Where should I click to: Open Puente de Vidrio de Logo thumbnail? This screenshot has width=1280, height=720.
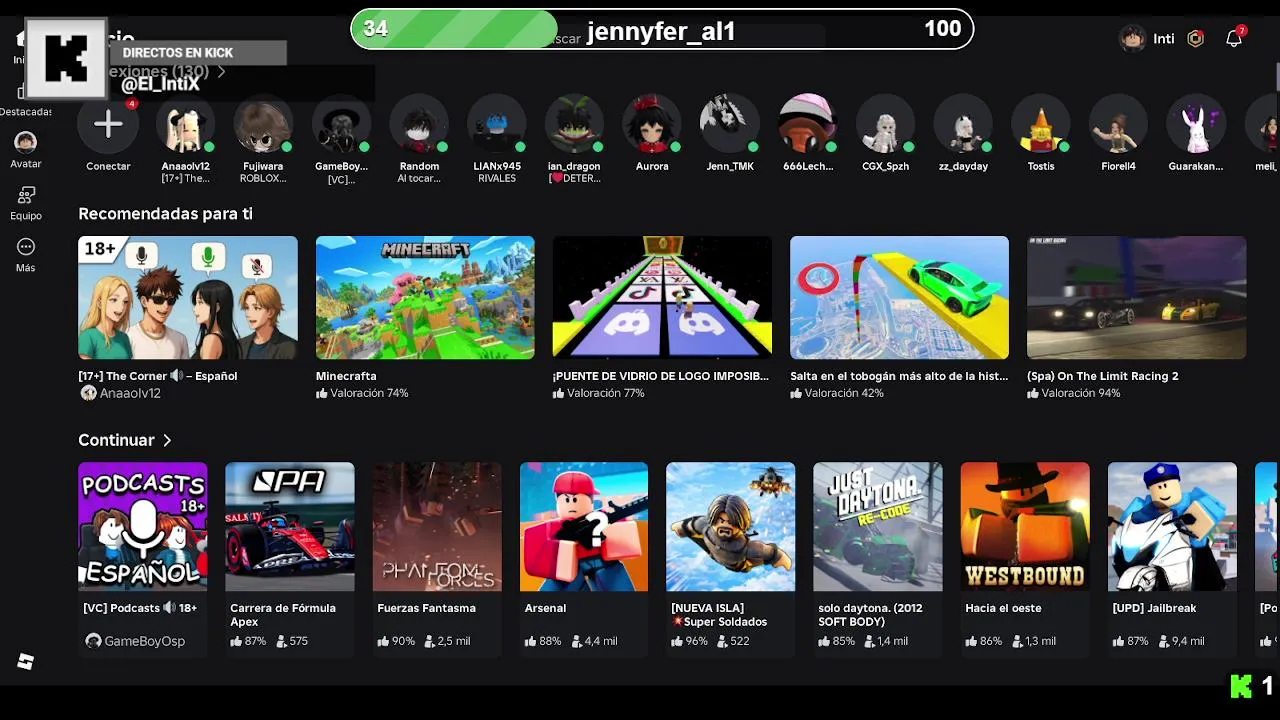point(662,297)
